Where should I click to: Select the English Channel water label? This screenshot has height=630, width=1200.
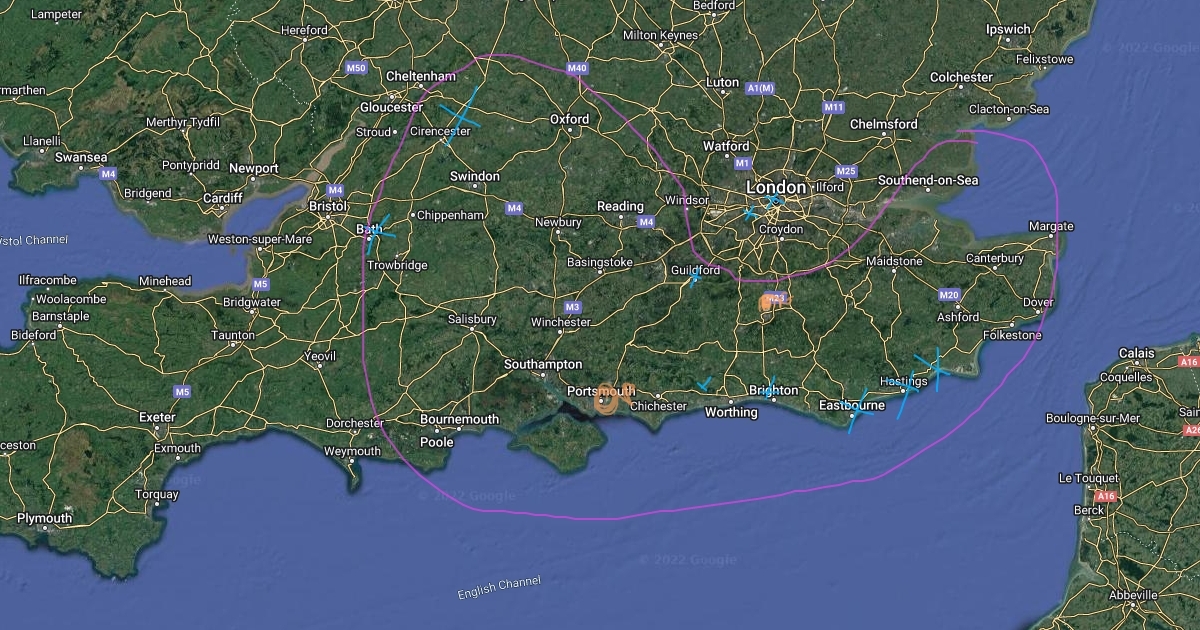(499, 588)
